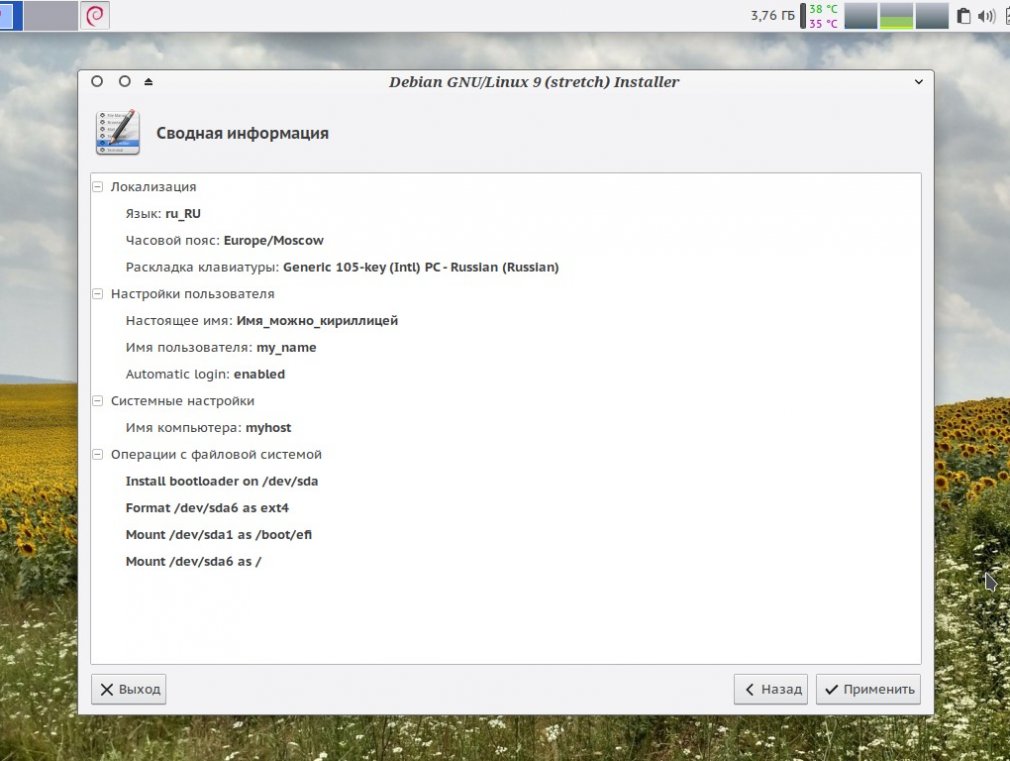1010x761 pixels.
Task: Select the Настройки пользователя heading label
Action: coord(193,294)
